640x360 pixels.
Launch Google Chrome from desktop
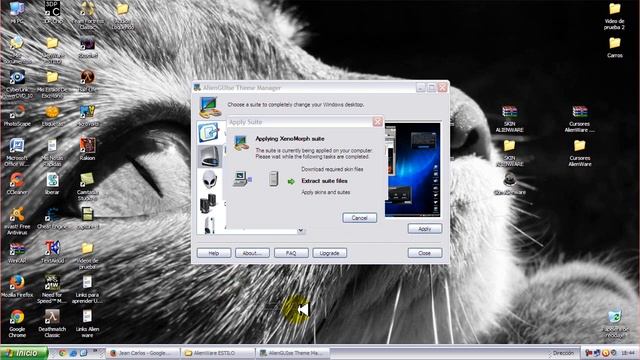(x=17, y=324)
